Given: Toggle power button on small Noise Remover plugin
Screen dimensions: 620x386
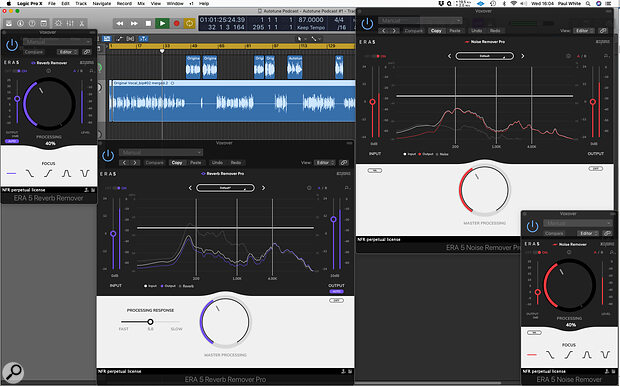Looking at the screenshot, I should click(x=533, y=226).
